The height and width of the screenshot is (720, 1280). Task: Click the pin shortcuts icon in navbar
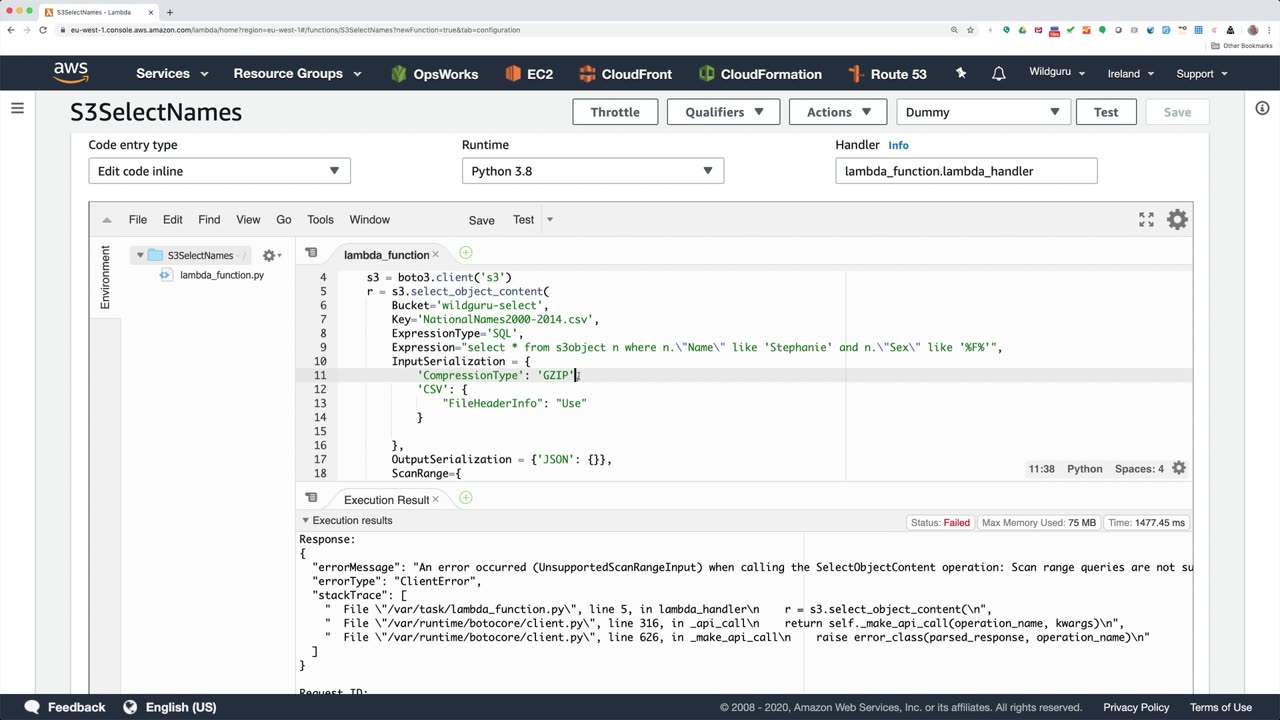[961, 74]
